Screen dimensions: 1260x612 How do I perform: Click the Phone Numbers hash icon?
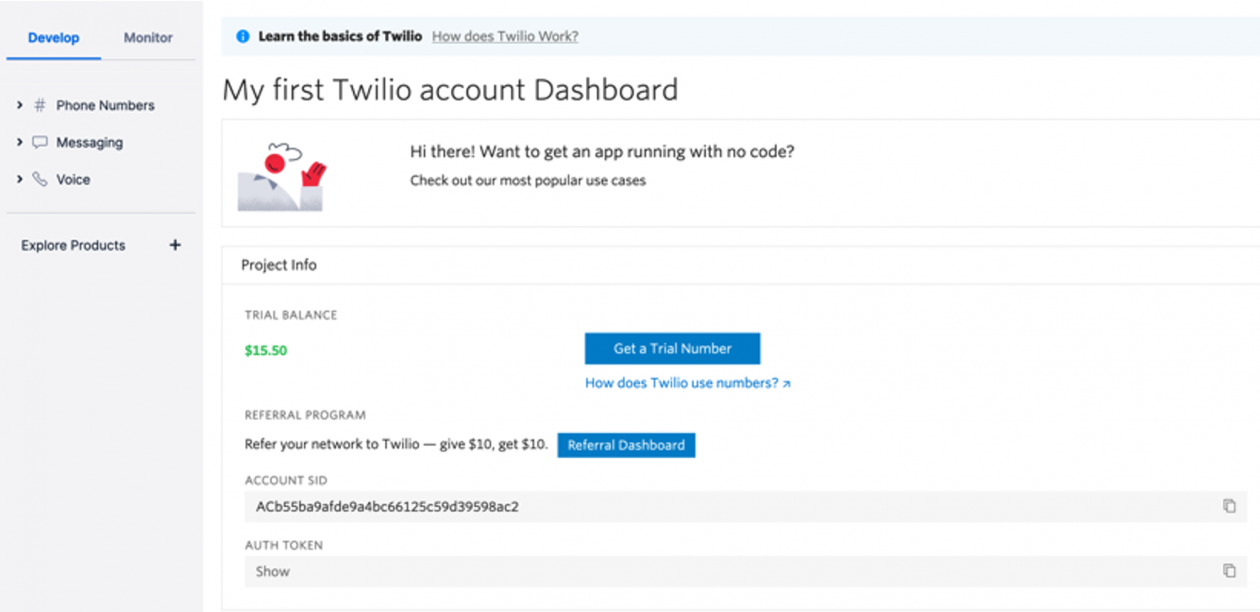tap(40, 105)
